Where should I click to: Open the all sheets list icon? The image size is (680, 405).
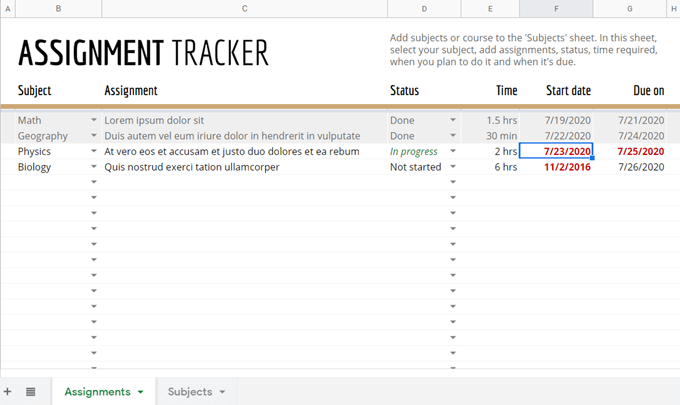click(x=30, y=392)
